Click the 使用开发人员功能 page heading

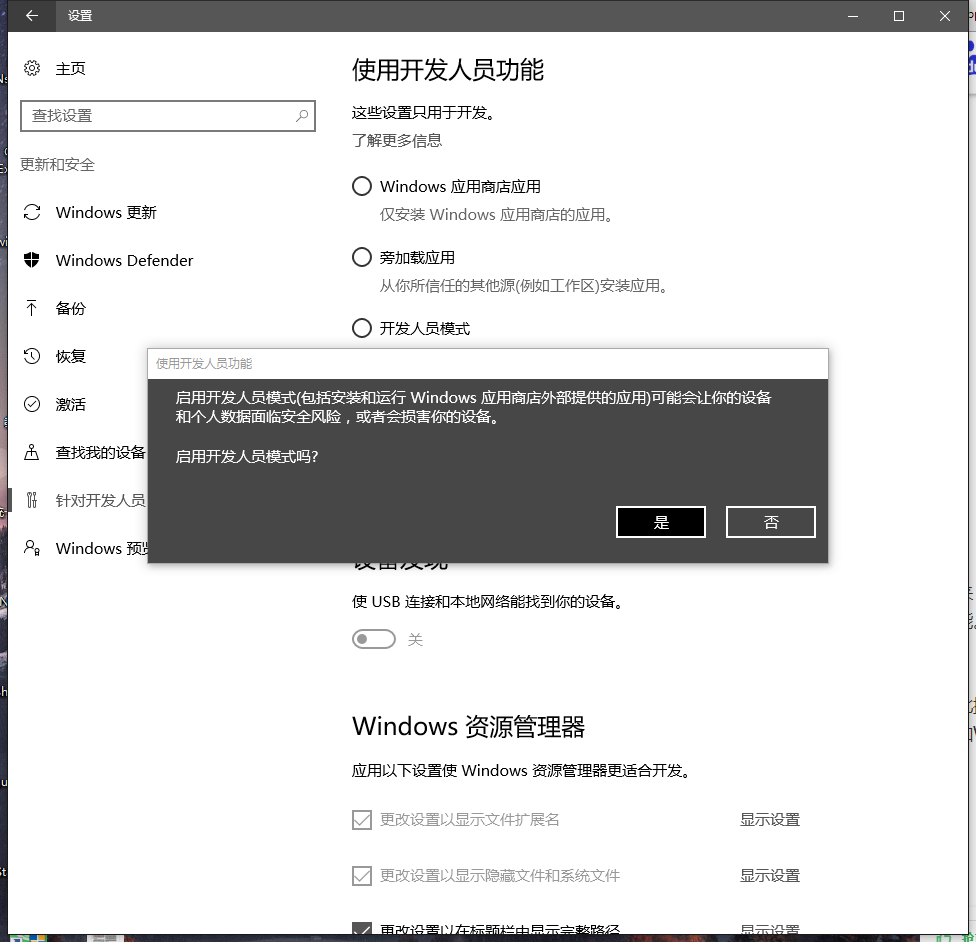click(448, 70)
